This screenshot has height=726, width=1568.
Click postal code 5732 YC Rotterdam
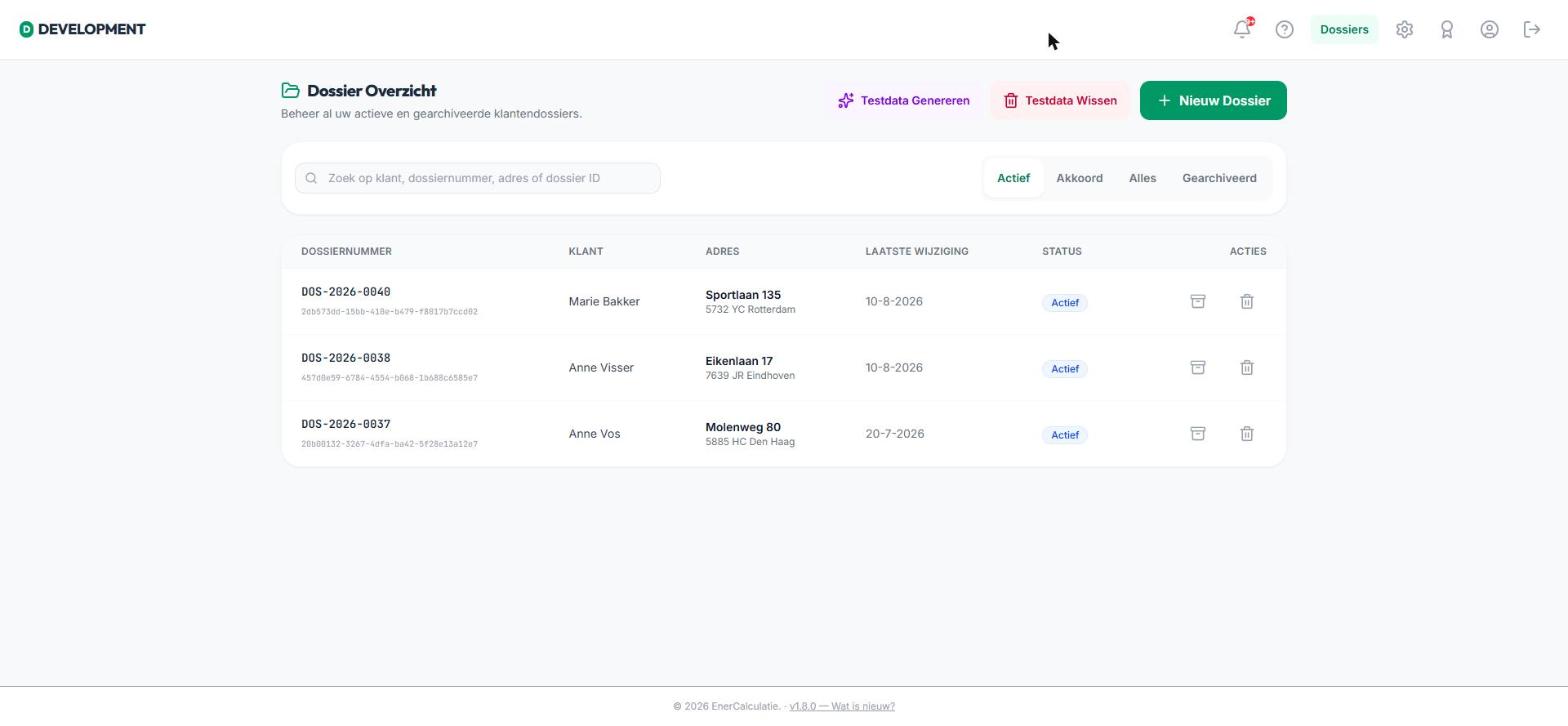click(x=750, y=310)
